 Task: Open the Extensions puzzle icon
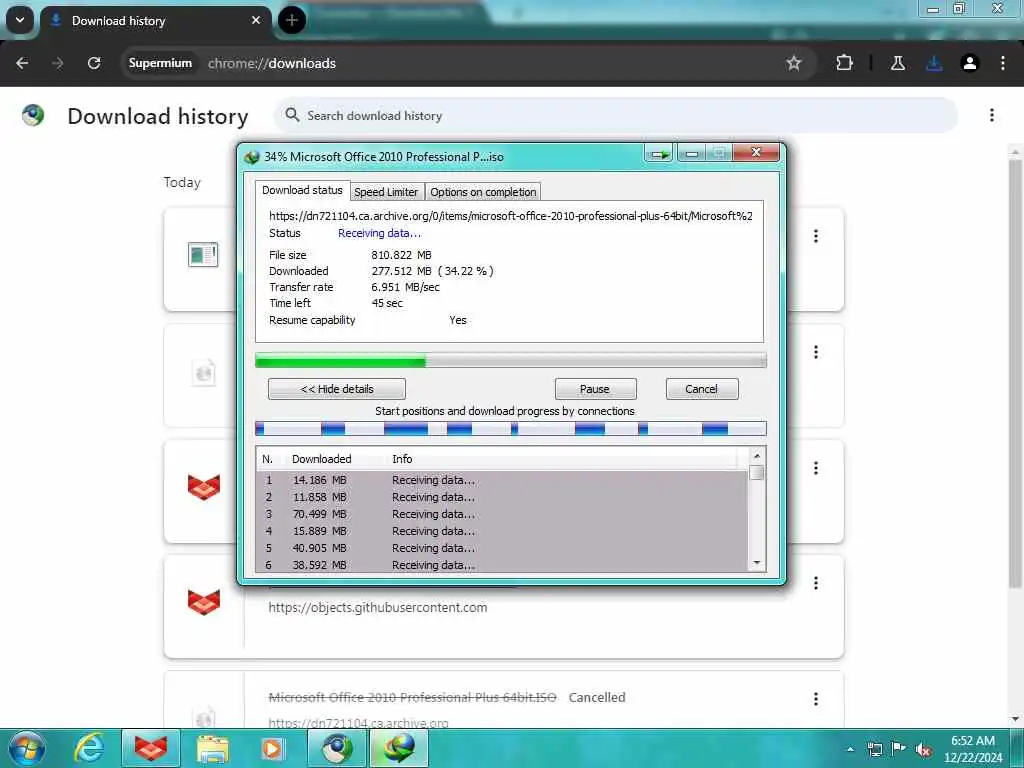point(844,63)
